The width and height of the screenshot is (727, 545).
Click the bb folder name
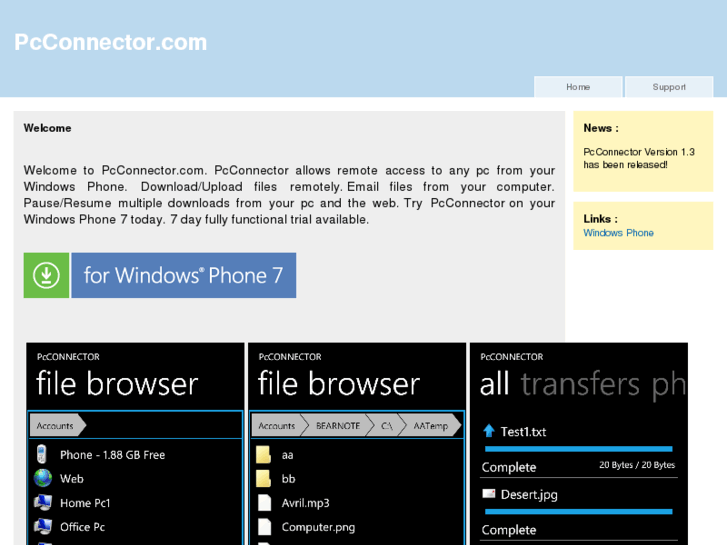tap(288, 479)
